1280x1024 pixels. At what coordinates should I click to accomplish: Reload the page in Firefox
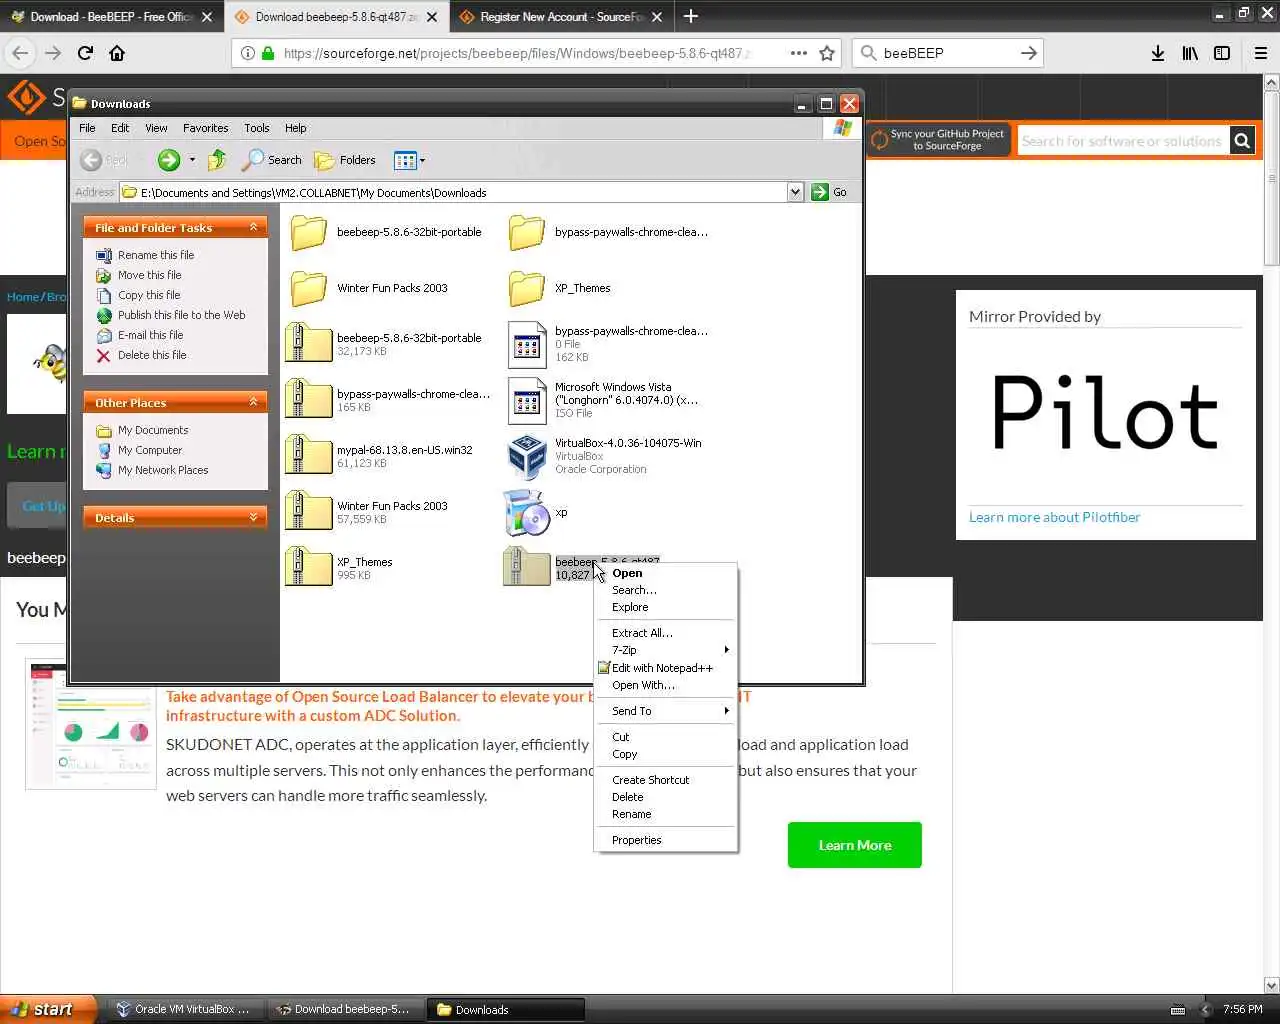(x=85, y=53)
